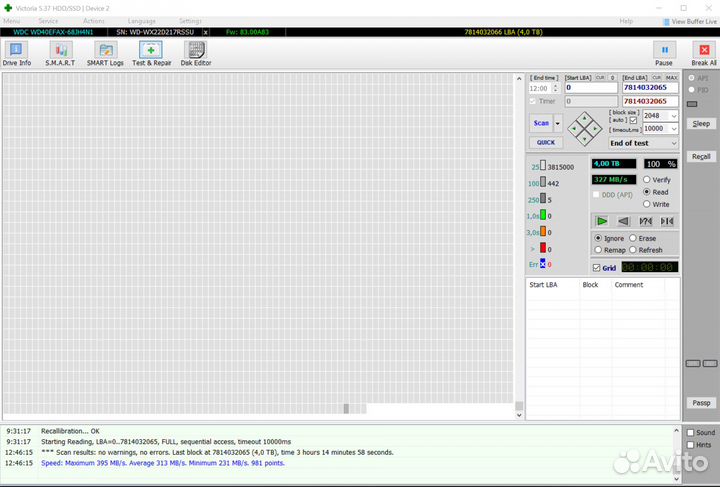
Task: Select reverse scan direction arrow
Action: pyautogui.click(x=623, y=221)
